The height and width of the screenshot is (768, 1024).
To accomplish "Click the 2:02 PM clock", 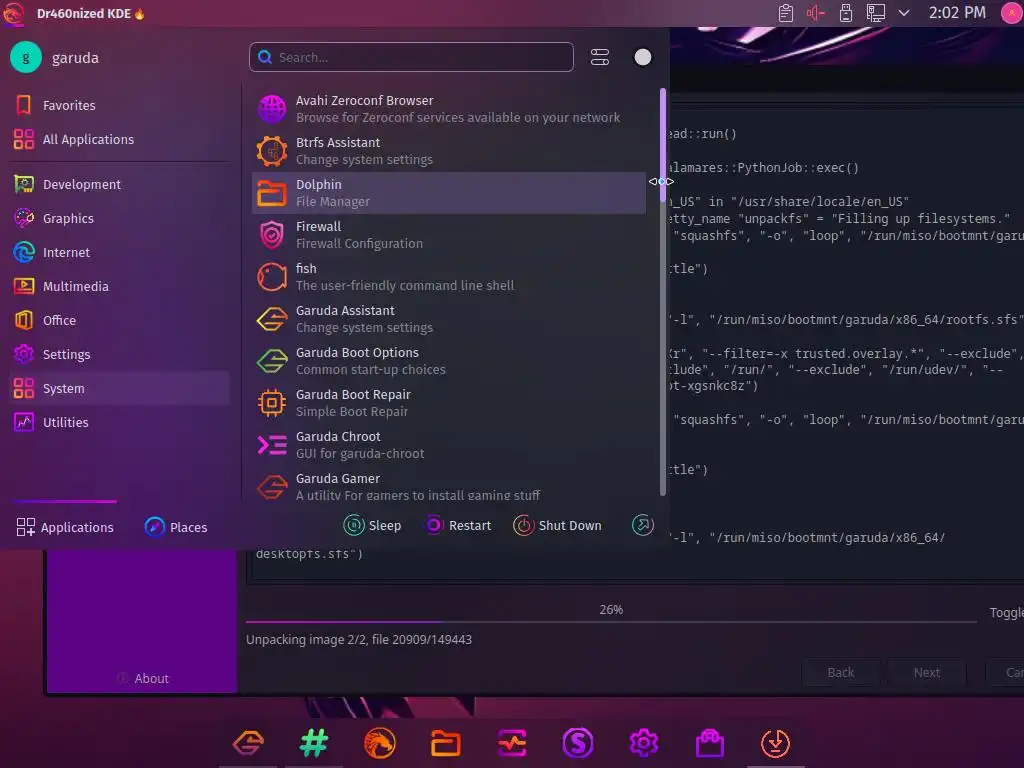I will (x=957, y=12).
